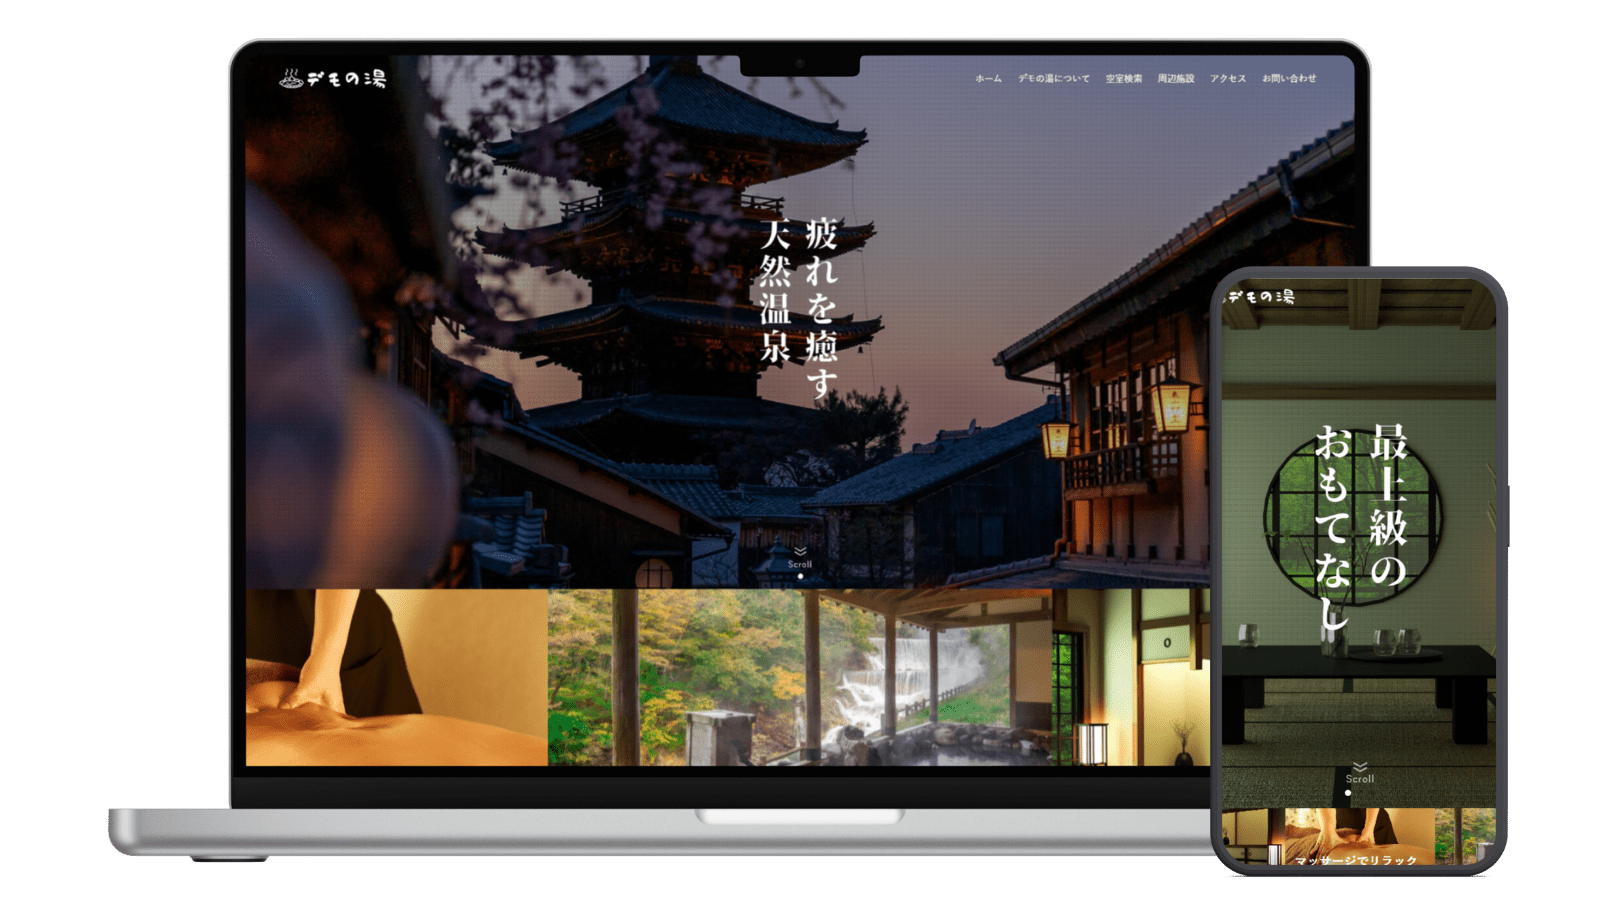This screenshot has width=1600, height=900.
Task: Open the ホーム navigation link
Action: coord(988,79)
